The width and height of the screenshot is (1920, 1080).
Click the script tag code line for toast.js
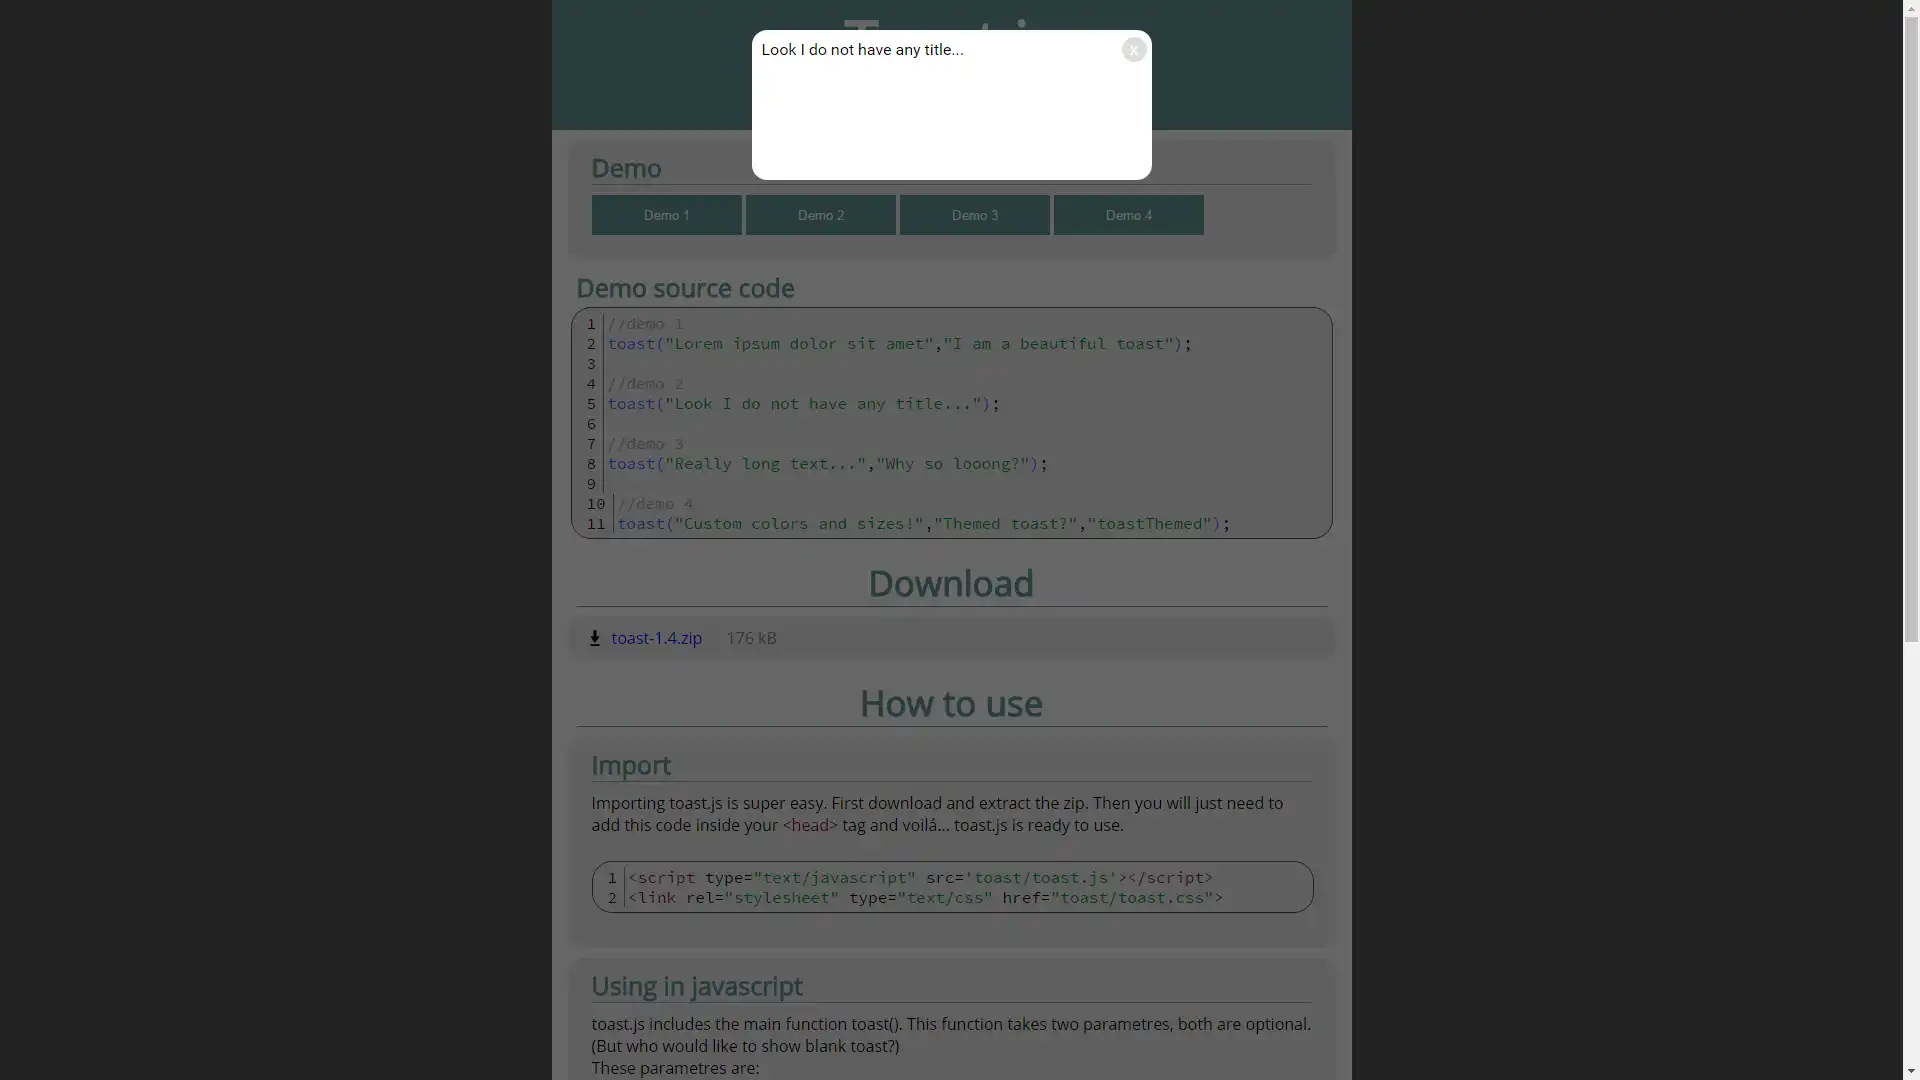pyautogui.click(x=920, y=878)
